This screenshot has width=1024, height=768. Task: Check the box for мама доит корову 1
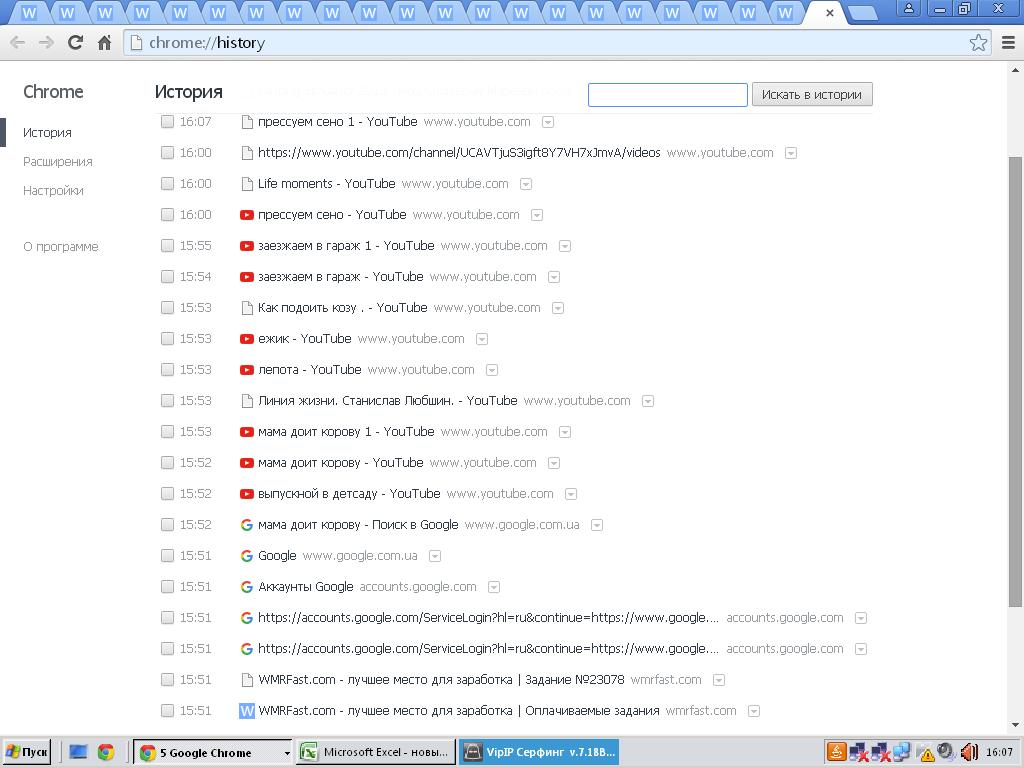pos(167,432)
